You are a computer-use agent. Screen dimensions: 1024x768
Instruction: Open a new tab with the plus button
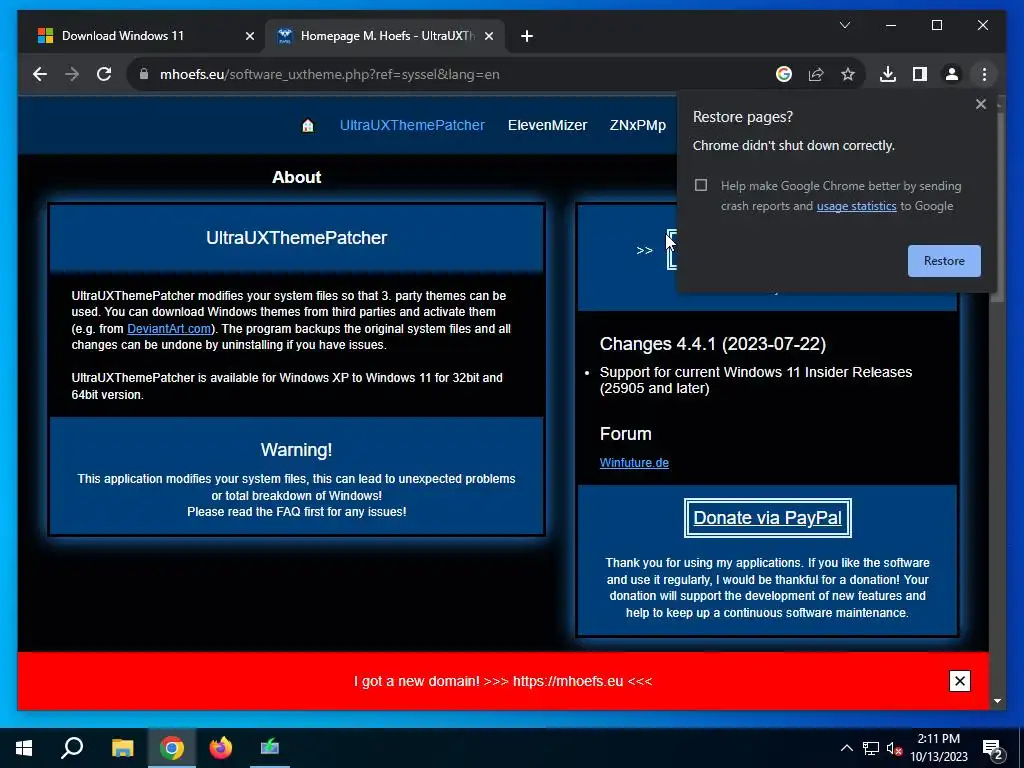(x=527, y=36)
